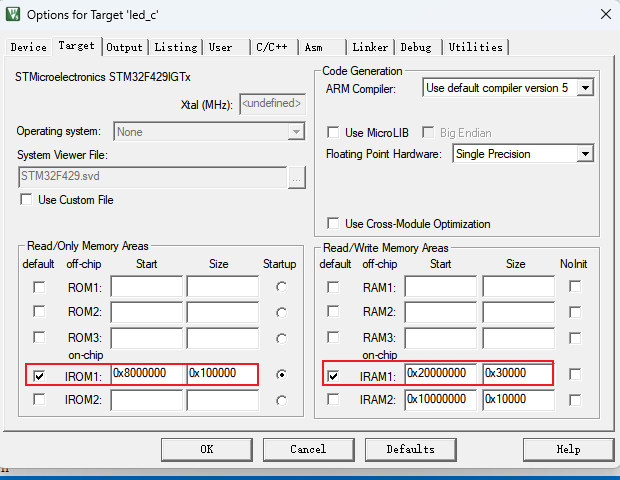
Task: Click the ROM1 Start address field
Action: point(147,287)
